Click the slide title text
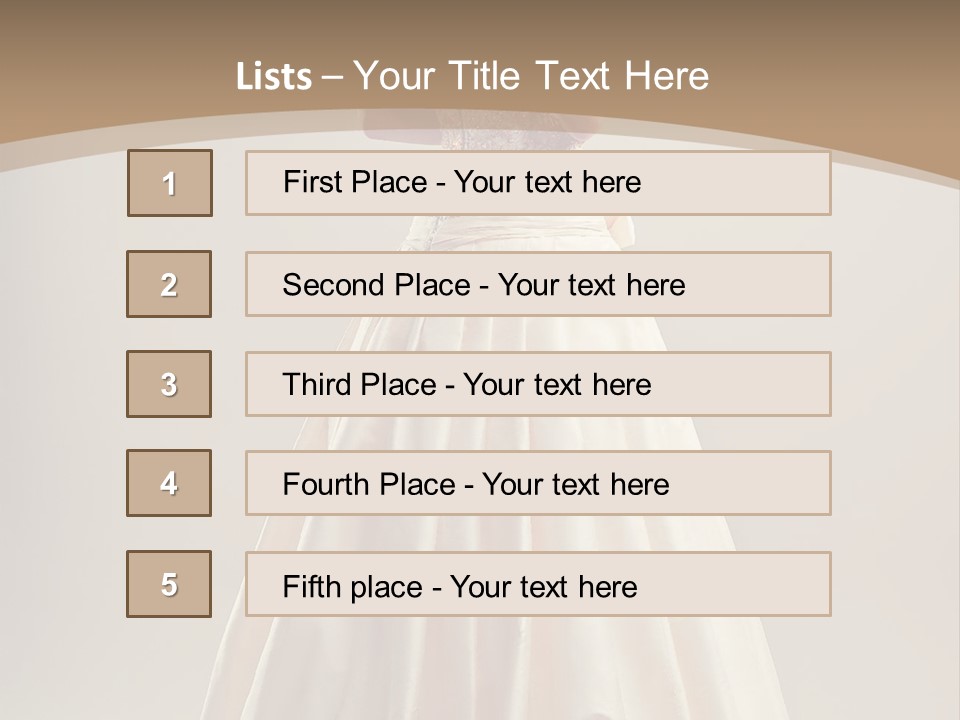 [x=472, y=76]
